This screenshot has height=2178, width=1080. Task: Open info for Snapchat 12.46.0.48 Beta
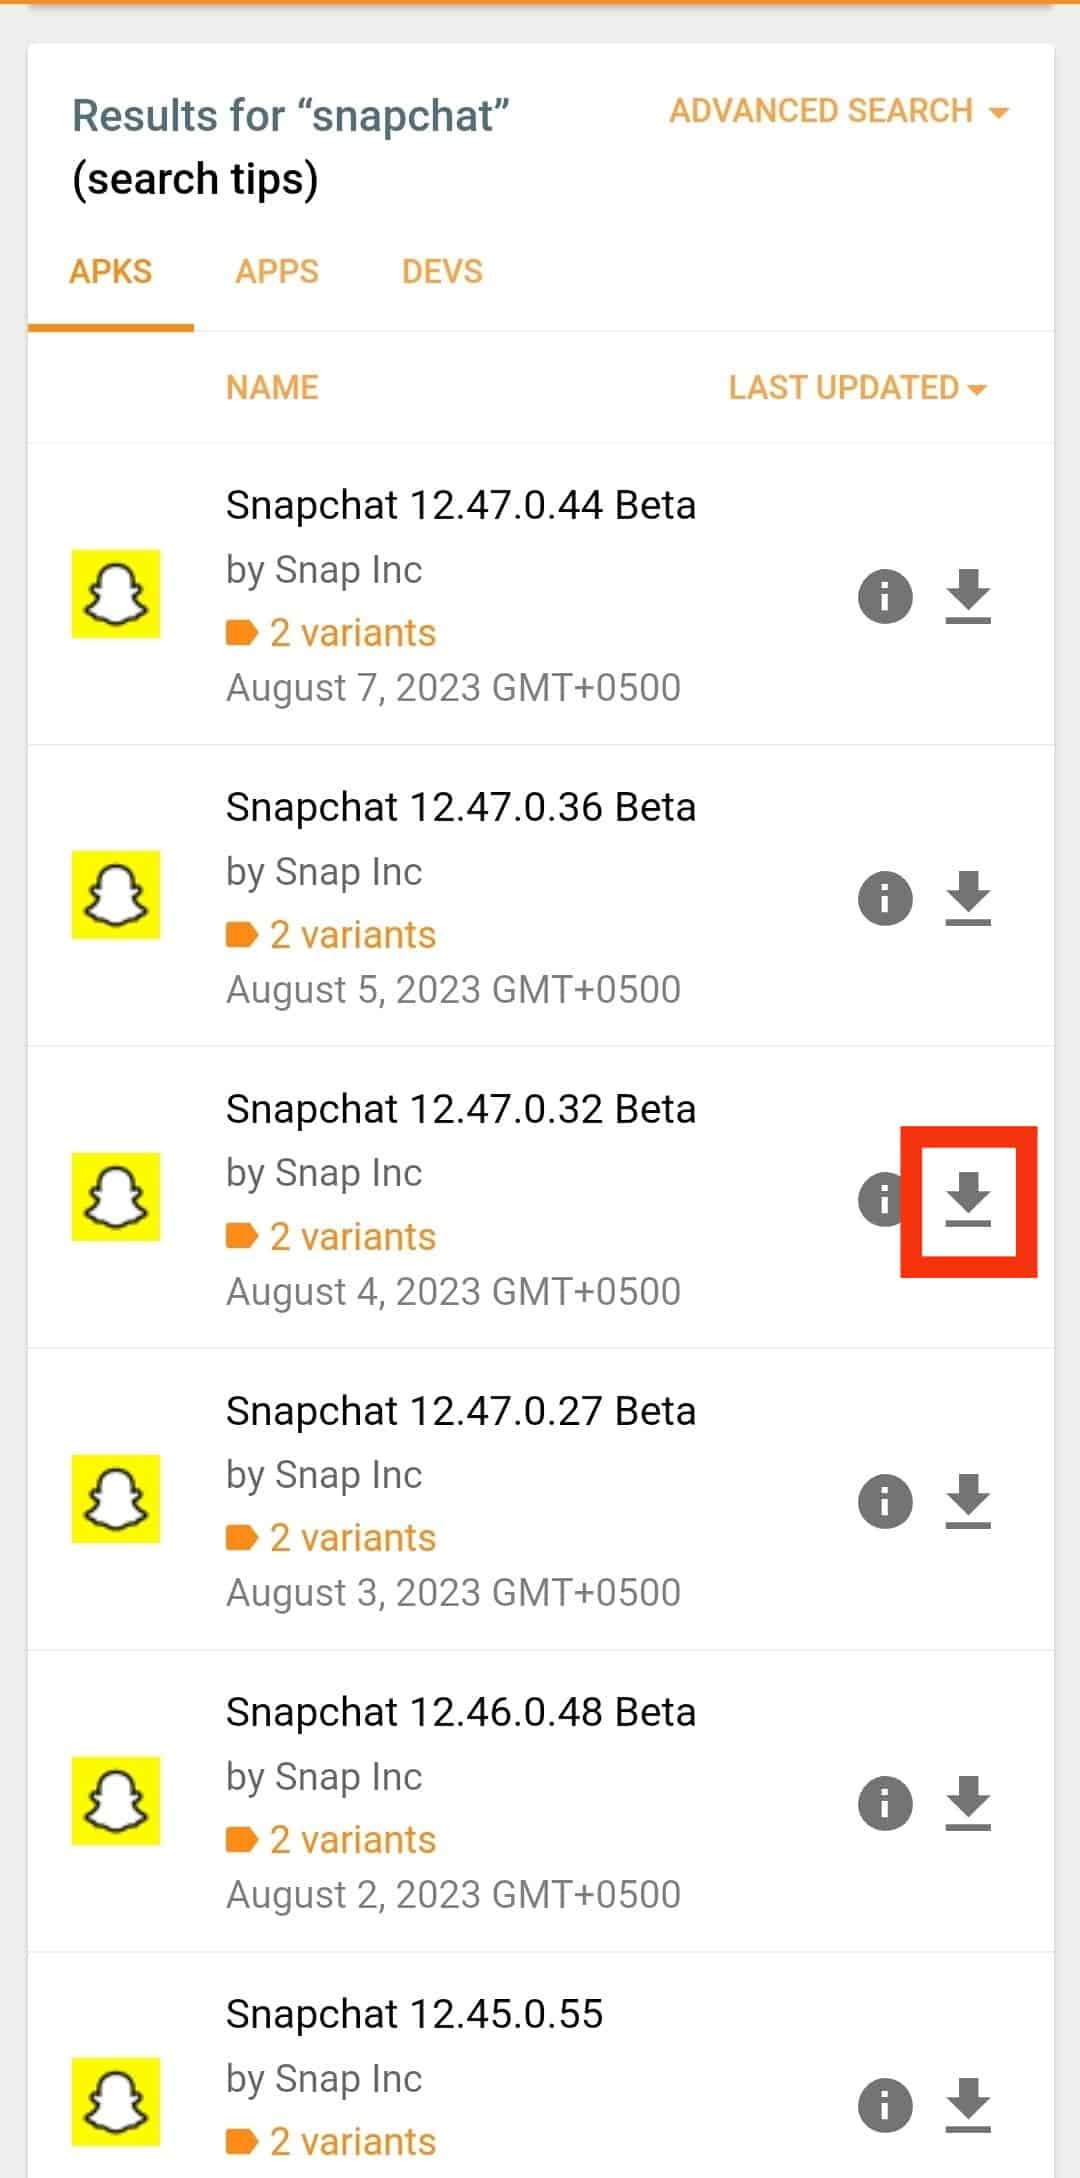coord(885,1803)
